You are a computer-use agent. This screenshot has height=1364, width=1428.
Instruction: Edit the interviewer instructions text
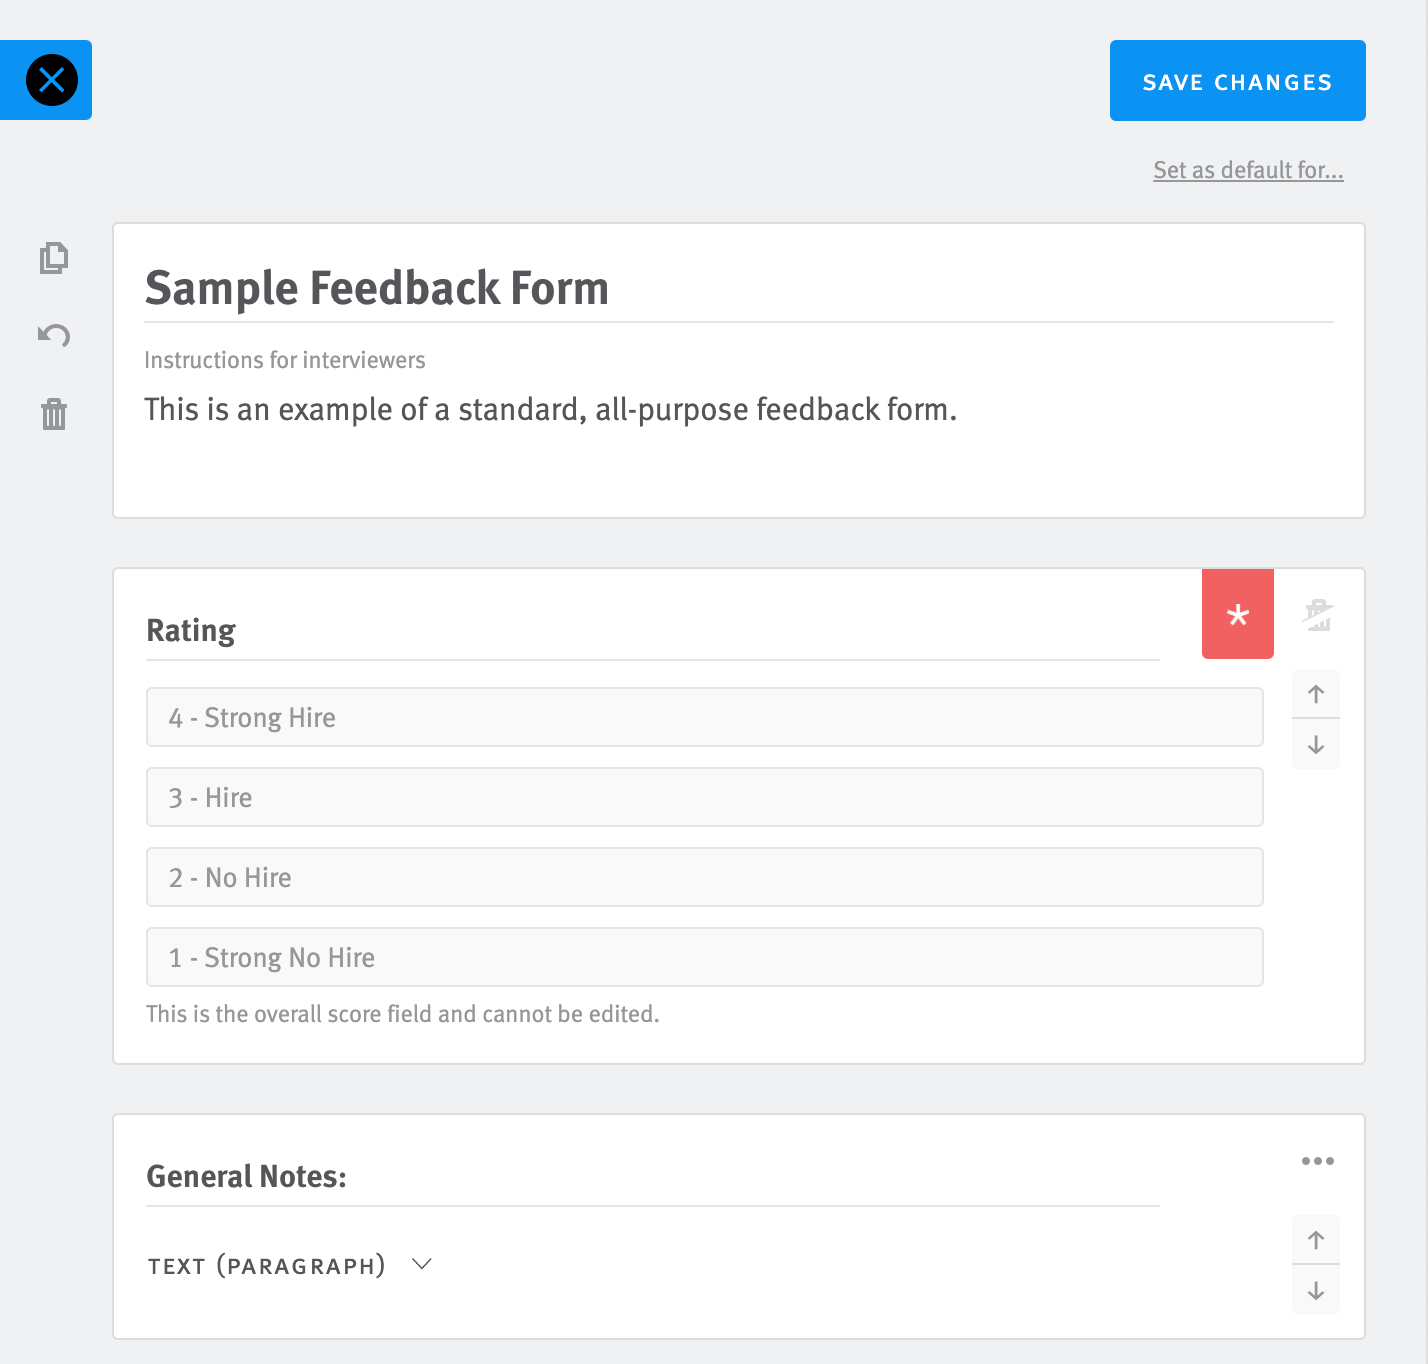[x=550, y=409]
